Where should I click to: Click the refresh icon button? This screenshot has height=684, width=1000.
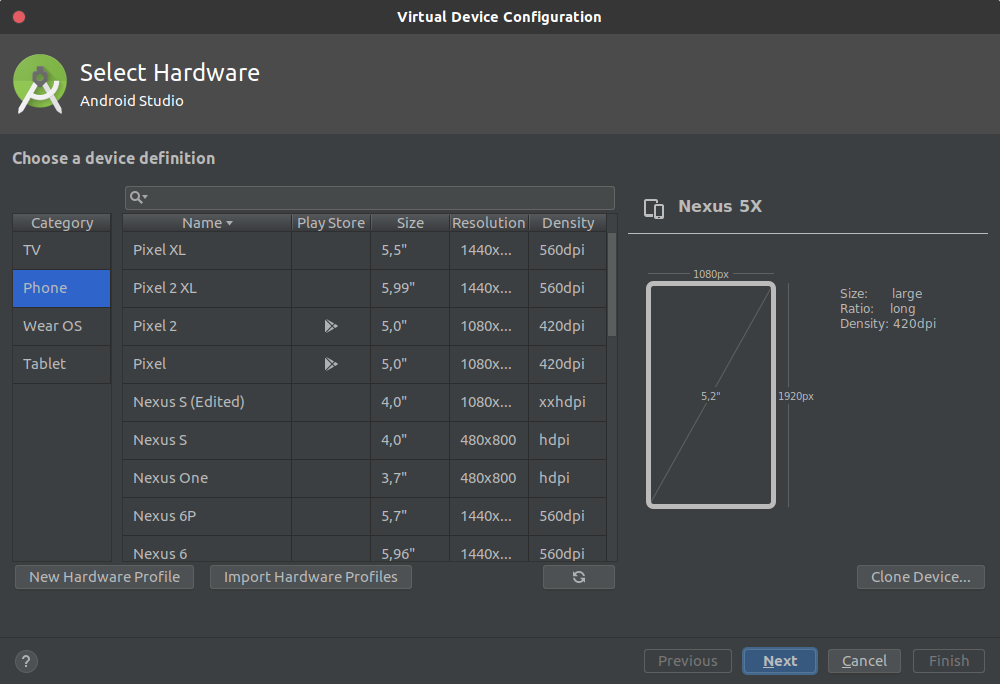(578, 577)
